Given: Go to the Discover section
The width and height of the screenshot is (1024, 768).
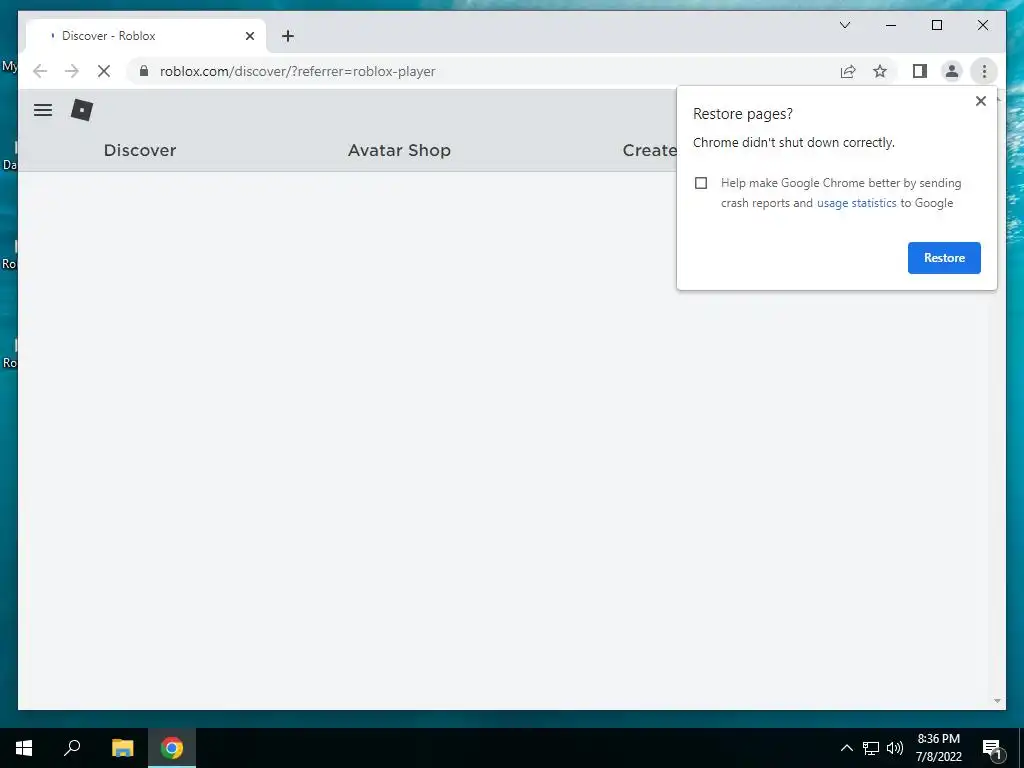Looking at the screenshot, I should [140, 150].
